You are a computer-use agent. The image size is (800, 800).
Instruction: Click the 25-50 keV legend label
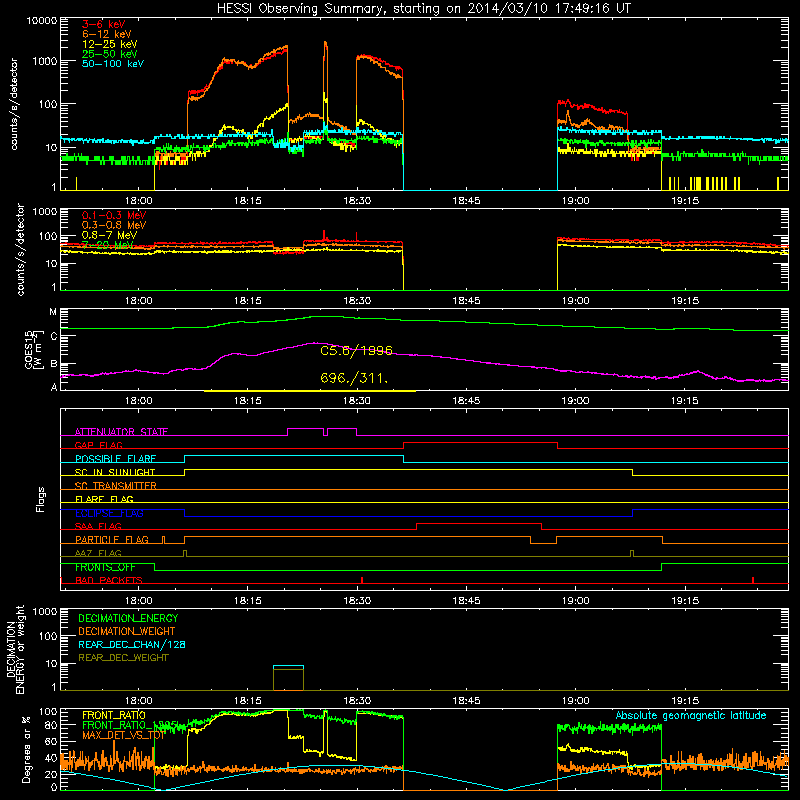point(110,54)
